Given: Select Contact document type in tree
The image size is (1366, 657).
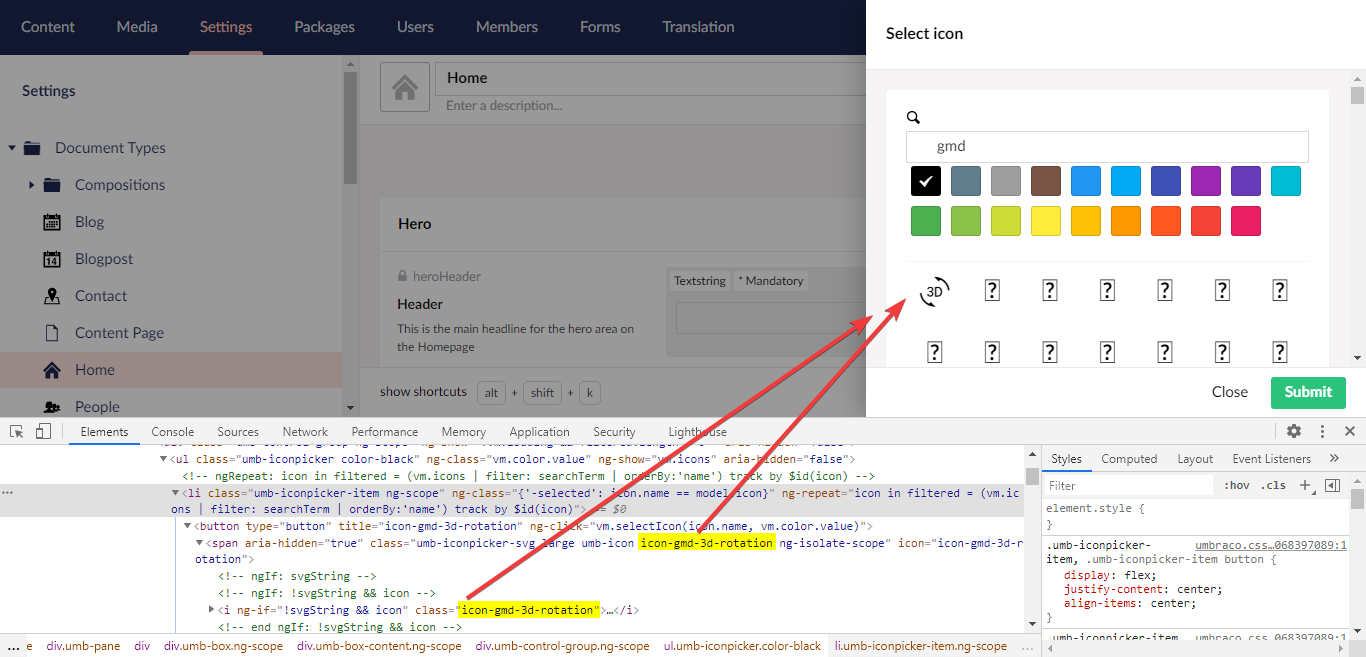Looking at the screenshot, I should point(101,296).
